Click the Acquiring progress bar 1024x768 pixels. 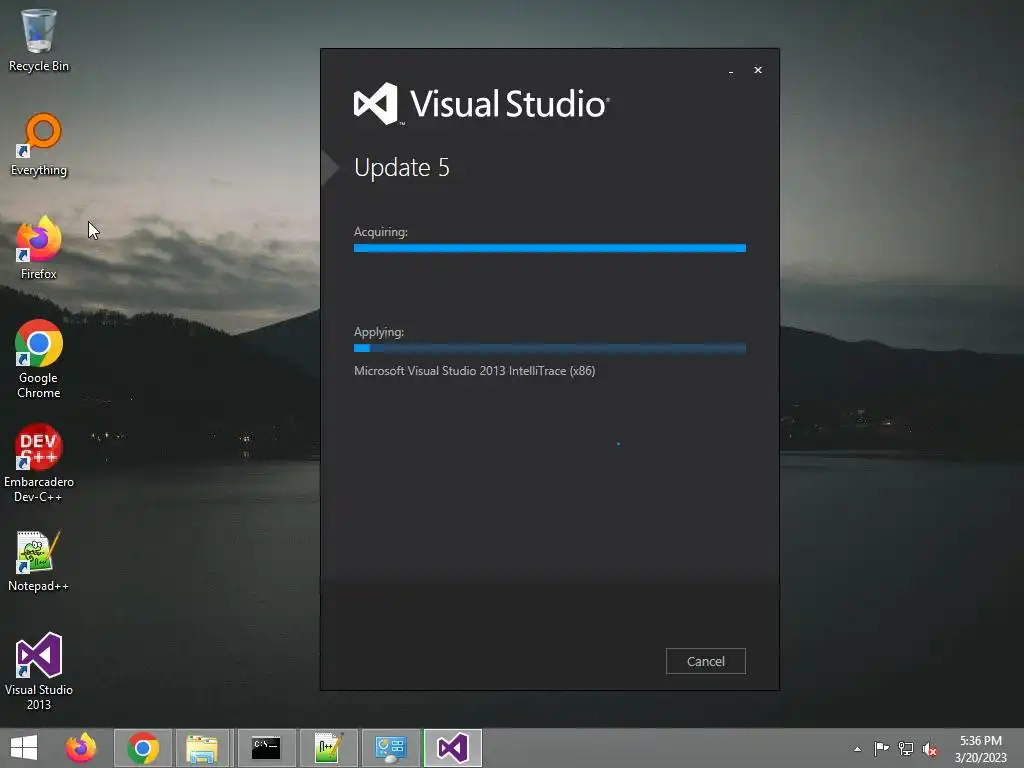549,248
